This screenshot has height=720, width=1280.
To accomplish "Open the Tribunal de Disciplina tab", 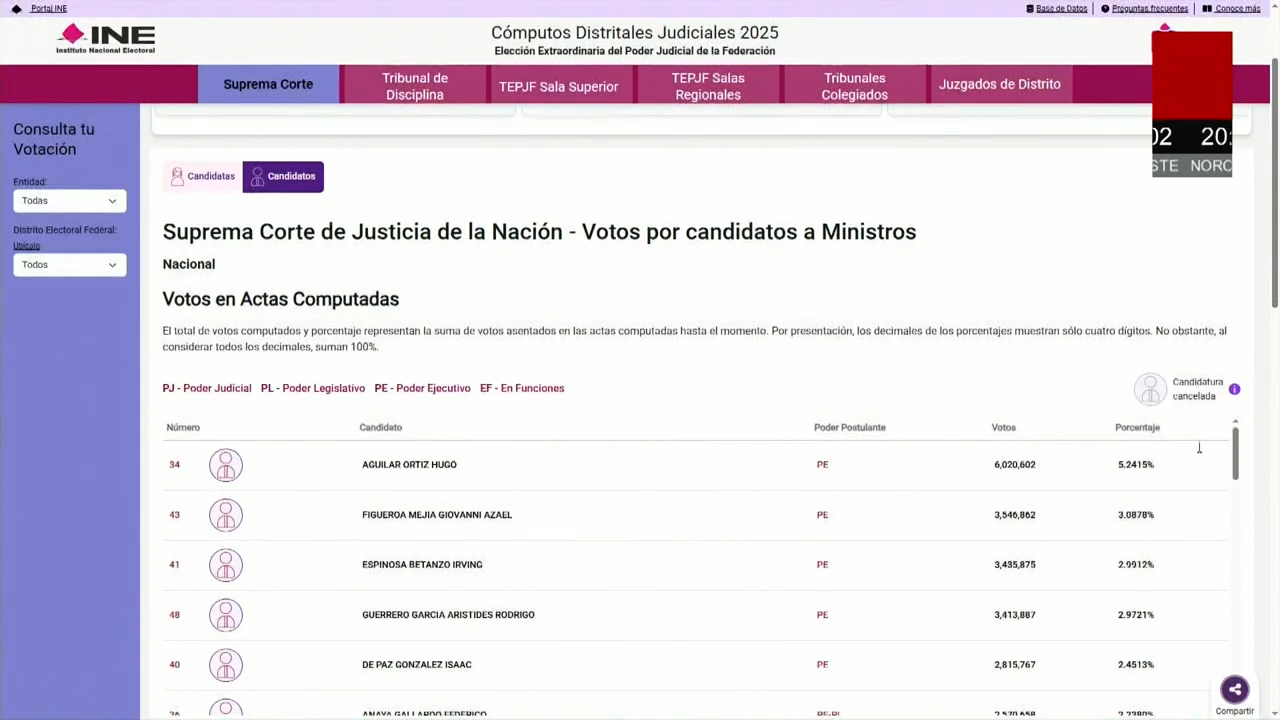I will 414,86.
